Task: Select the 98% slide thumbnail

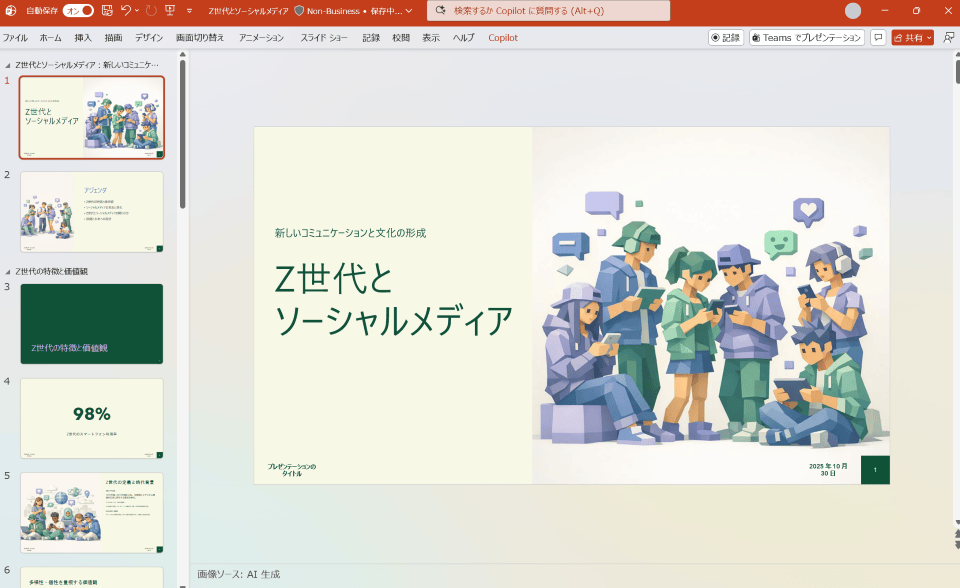Action: click(x=91, y=420)
